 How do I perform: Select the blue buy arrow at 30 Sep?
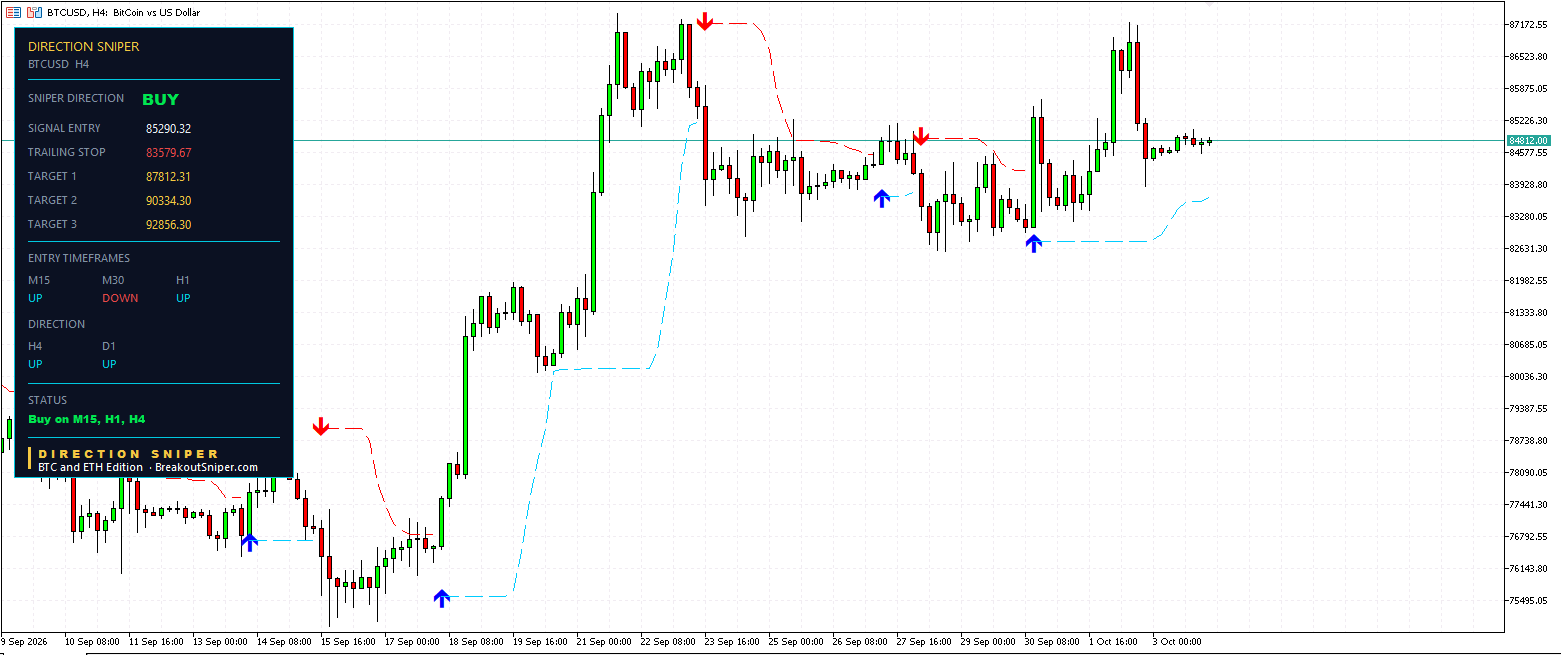click(1033, 242)
